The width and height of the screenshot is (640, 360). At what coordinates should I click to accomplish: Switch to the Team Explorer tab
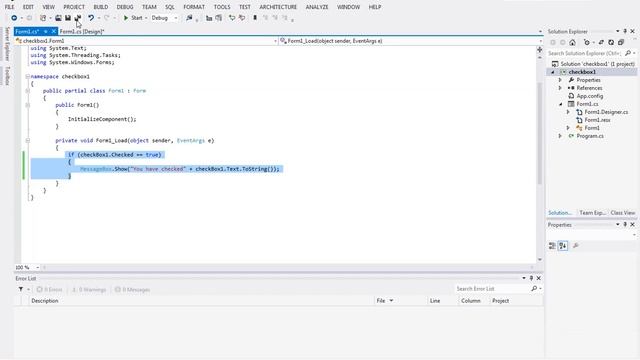[x=592, y=213]
